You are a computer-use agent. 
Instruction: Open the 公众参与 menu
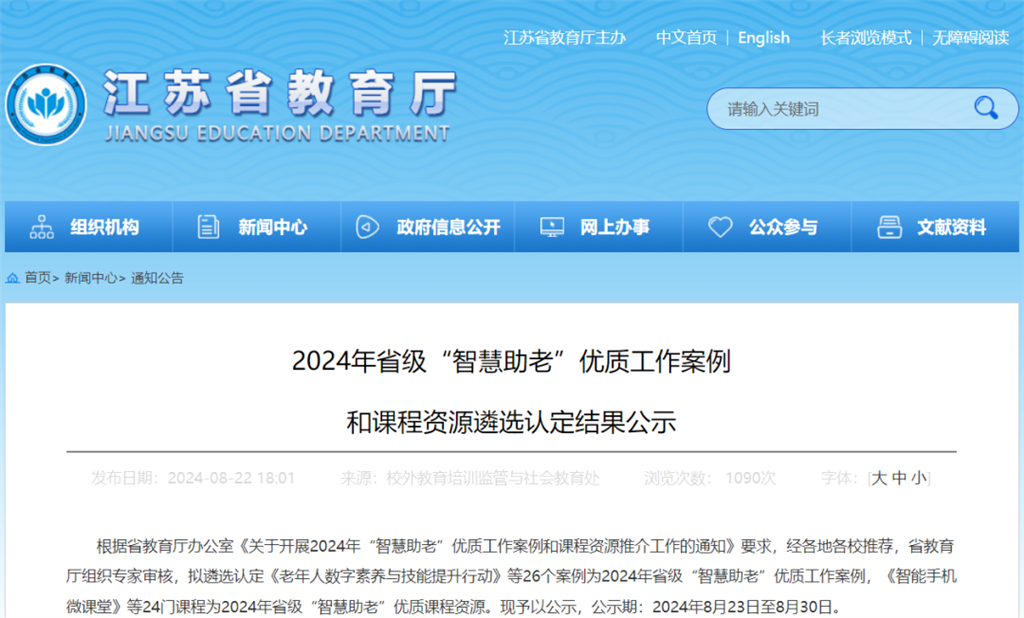[x=767, y=227]
